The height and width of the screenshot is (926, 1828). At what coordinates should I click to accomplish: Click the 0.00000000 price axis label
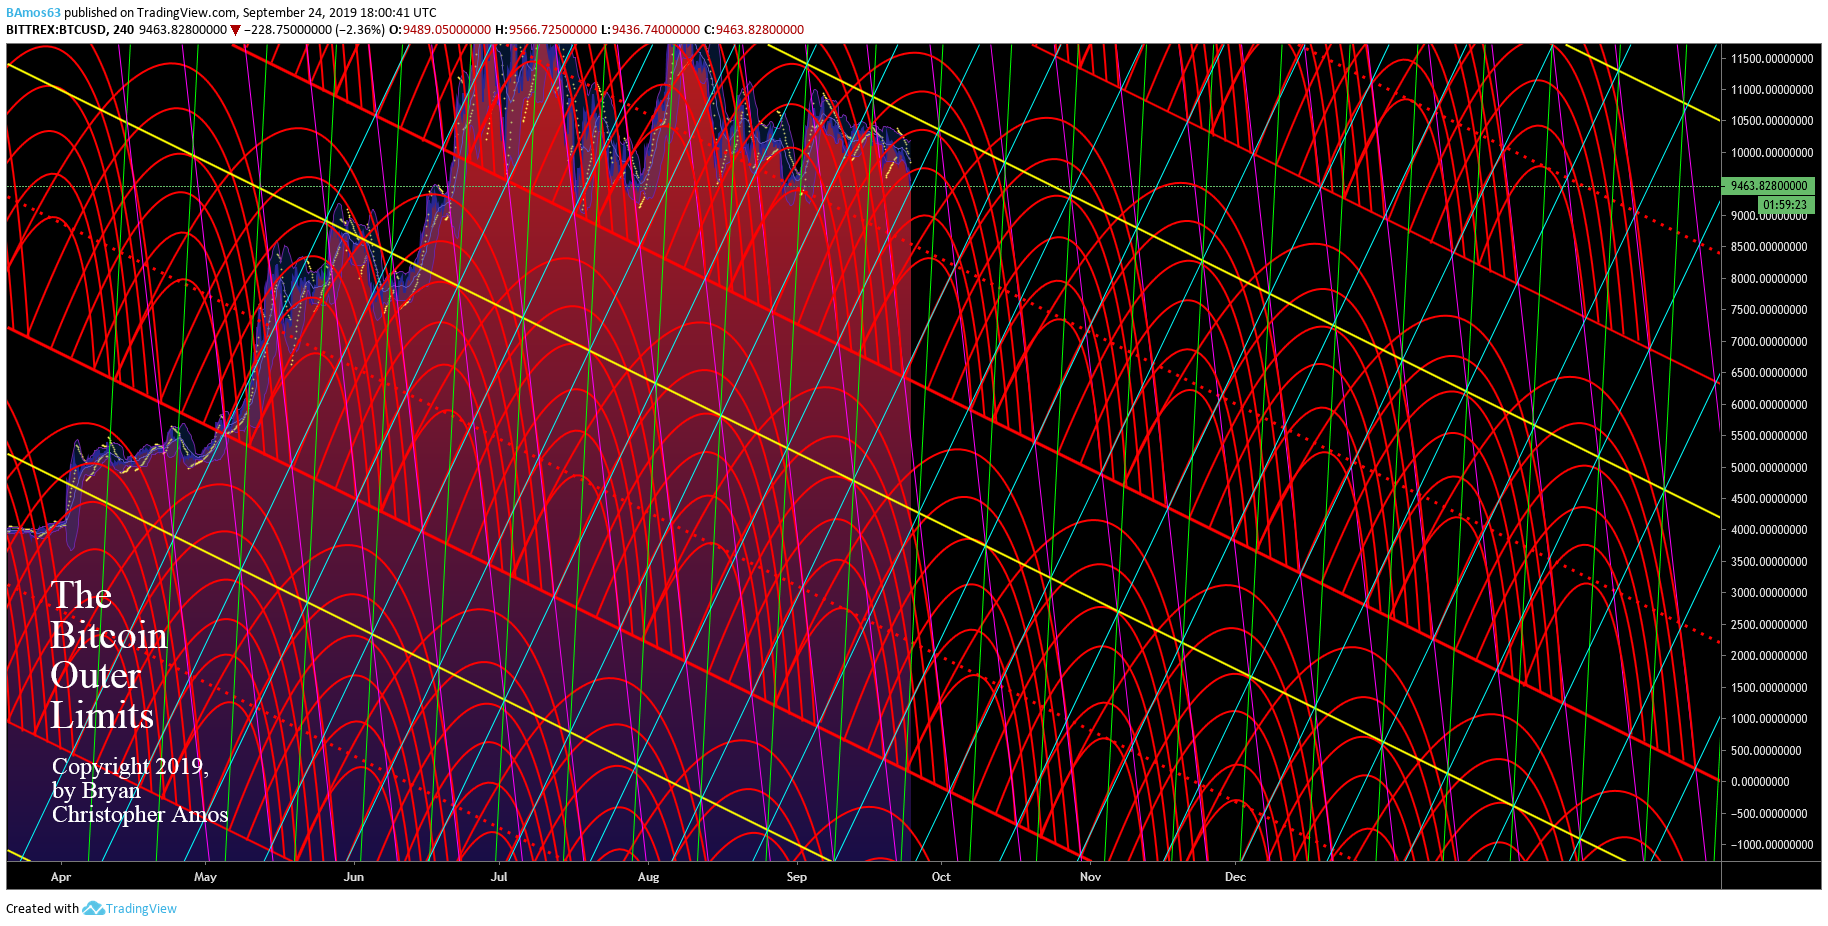(1761, 782)
